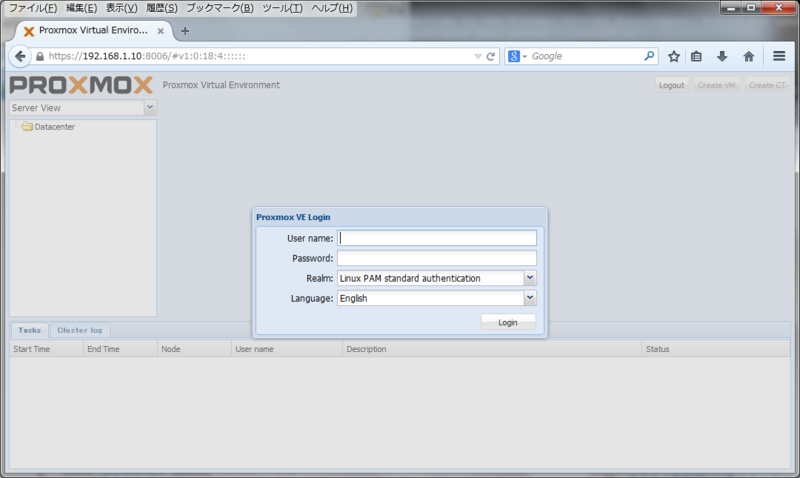Open the 編集(E) menu
This screenshot has width=800, height=478.
pyautogui.click(x=82, y=8)
